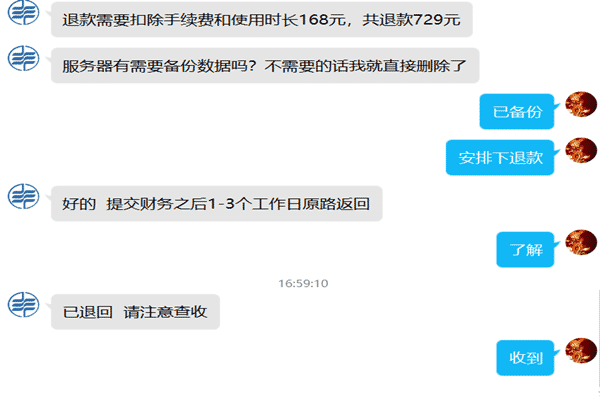Click the support avatar beside 已退回 请注意查收
Image resolution: width=600 pixels, height=400 pixels.
click(x=23, y=304)
